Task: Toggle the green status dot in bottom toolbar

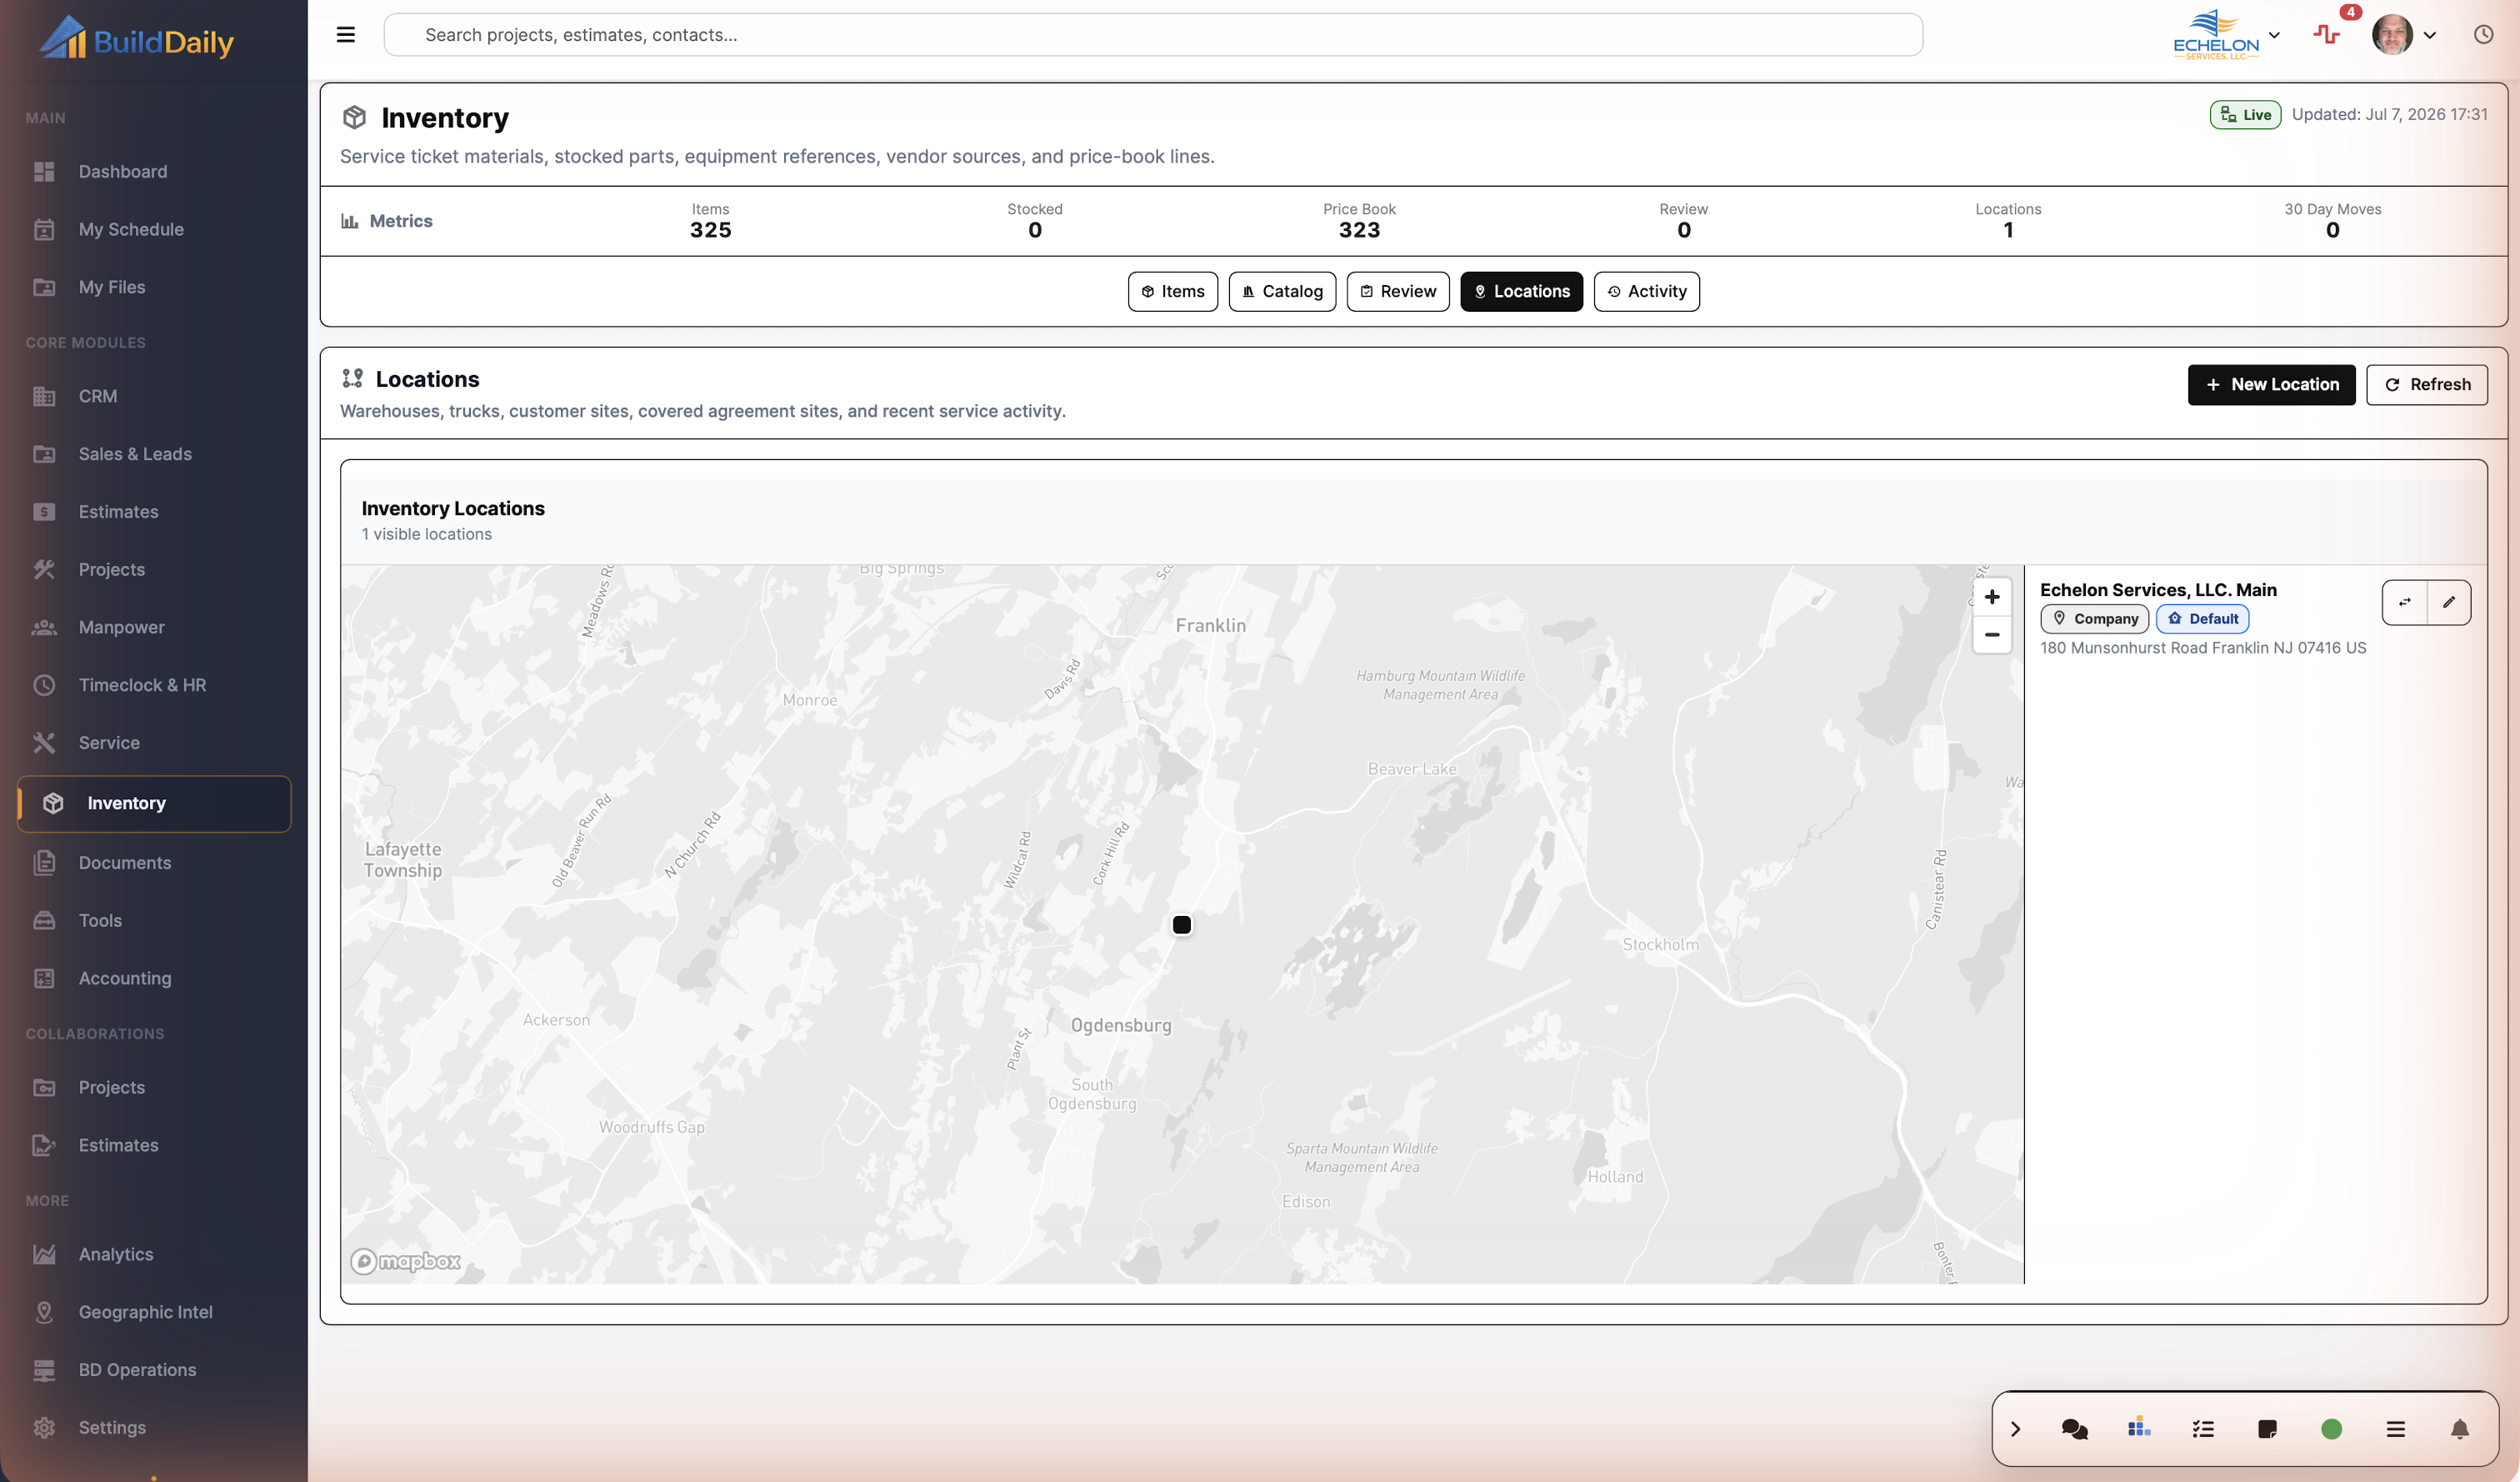Action: pyautogui.click(x=2331, y=1429)
